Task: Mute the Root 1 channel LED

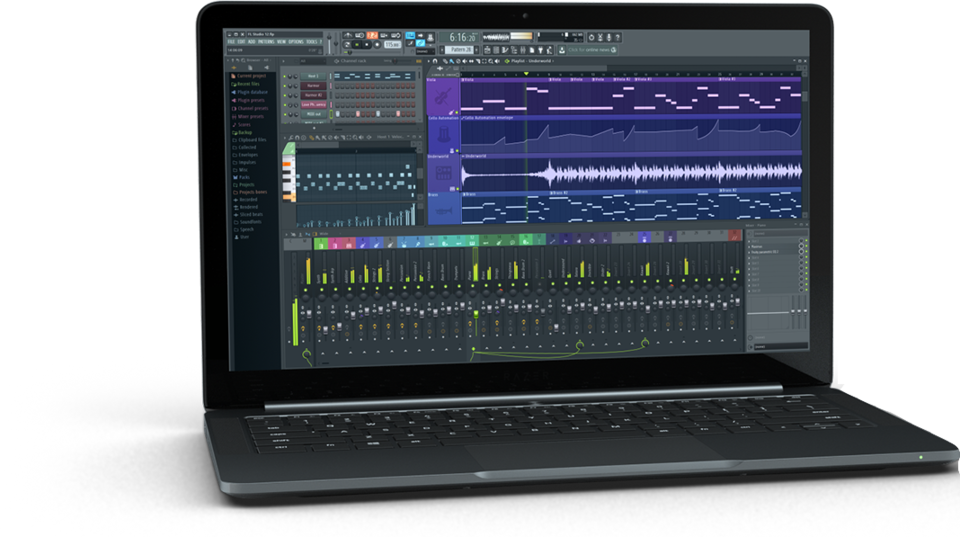Action: point(285,77)
